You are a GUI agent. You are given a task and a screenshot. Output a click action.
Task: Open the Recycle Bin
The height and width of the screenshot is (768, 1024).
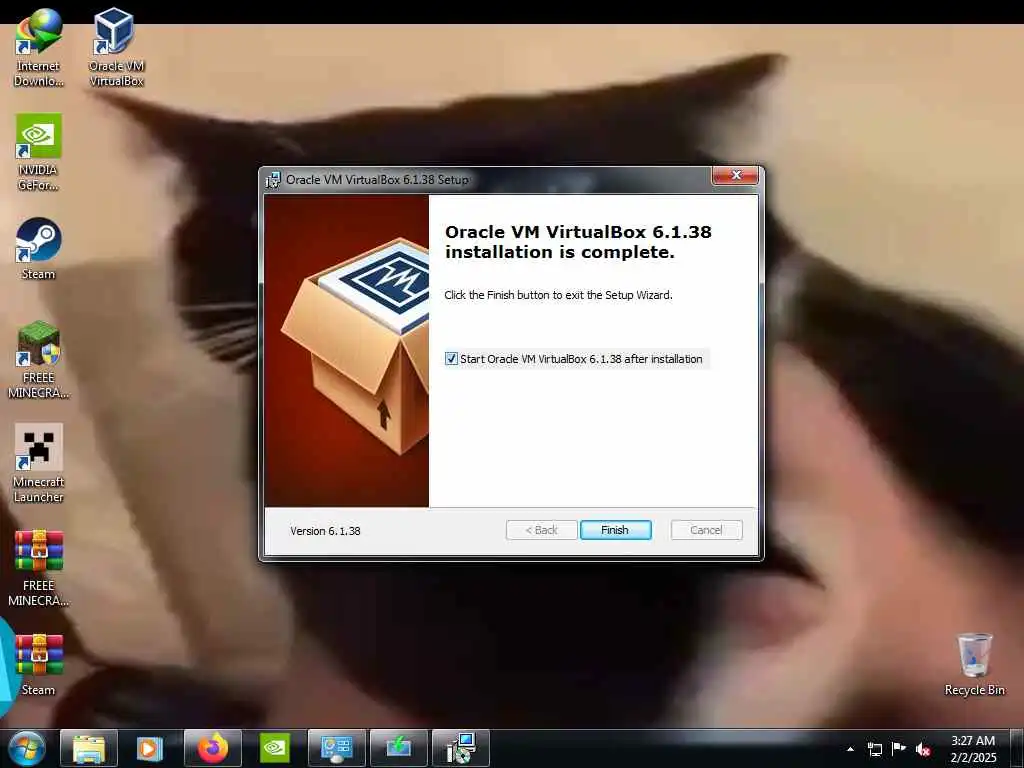[974, 664]
